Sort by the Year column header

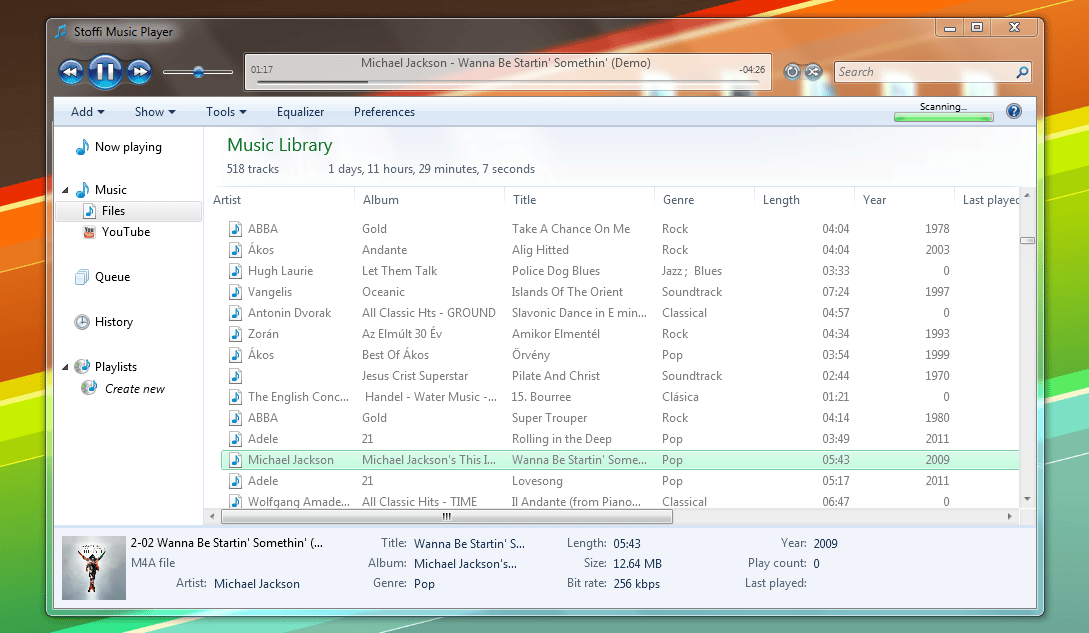pos(874,199)
